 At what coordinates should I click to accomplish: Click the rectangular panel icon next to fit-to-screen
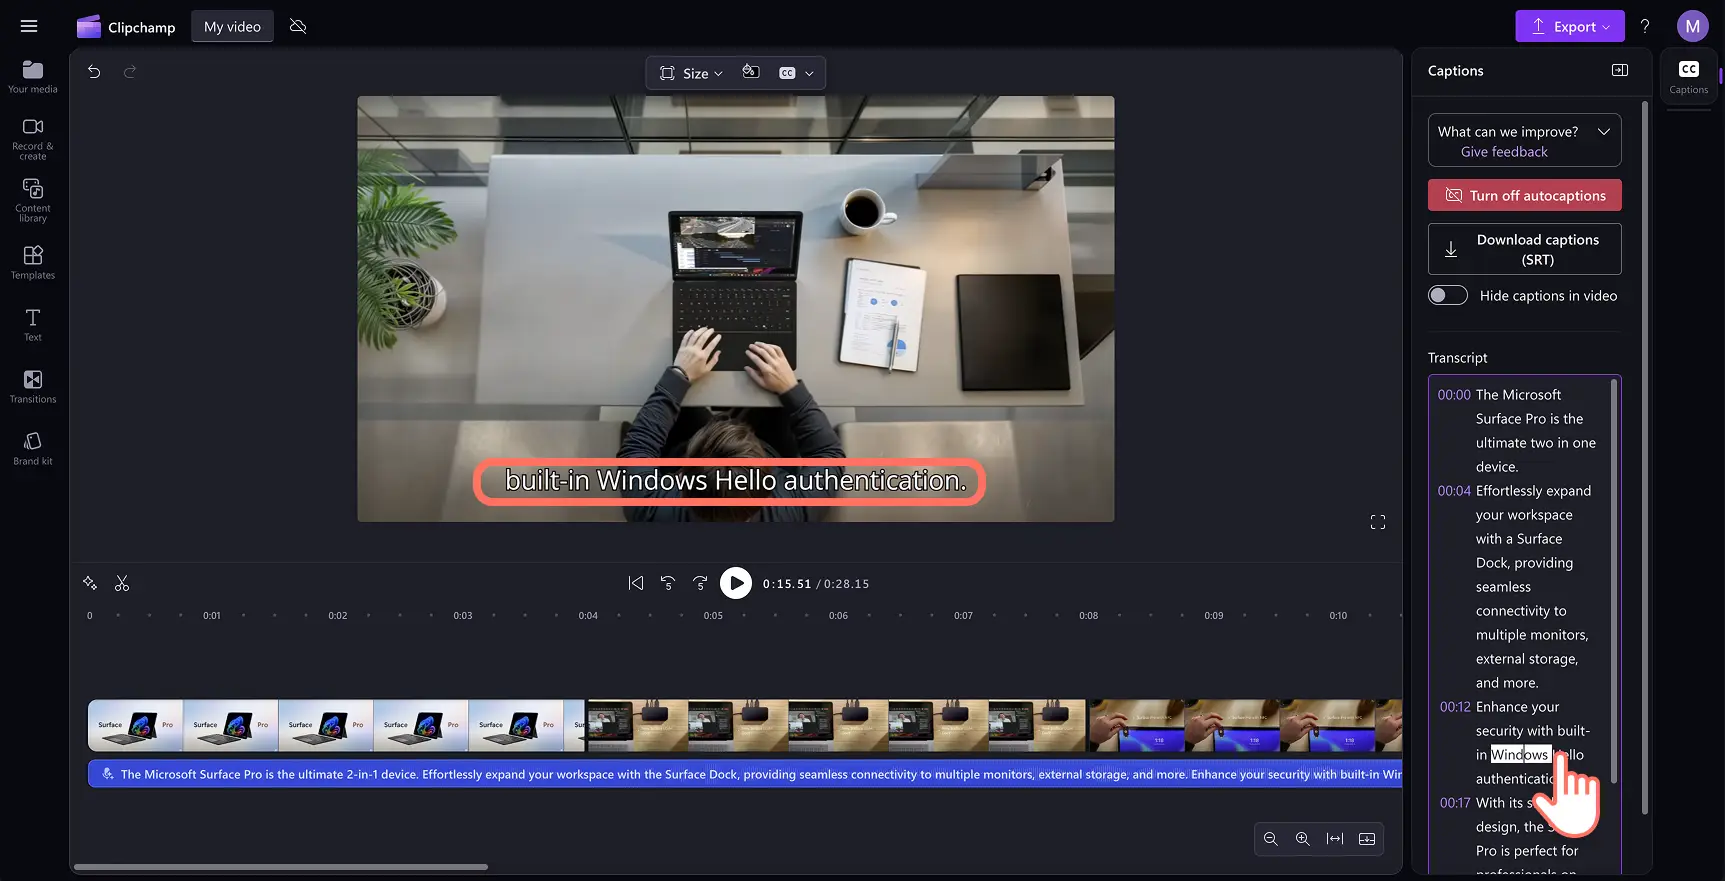coord(1367,839)
